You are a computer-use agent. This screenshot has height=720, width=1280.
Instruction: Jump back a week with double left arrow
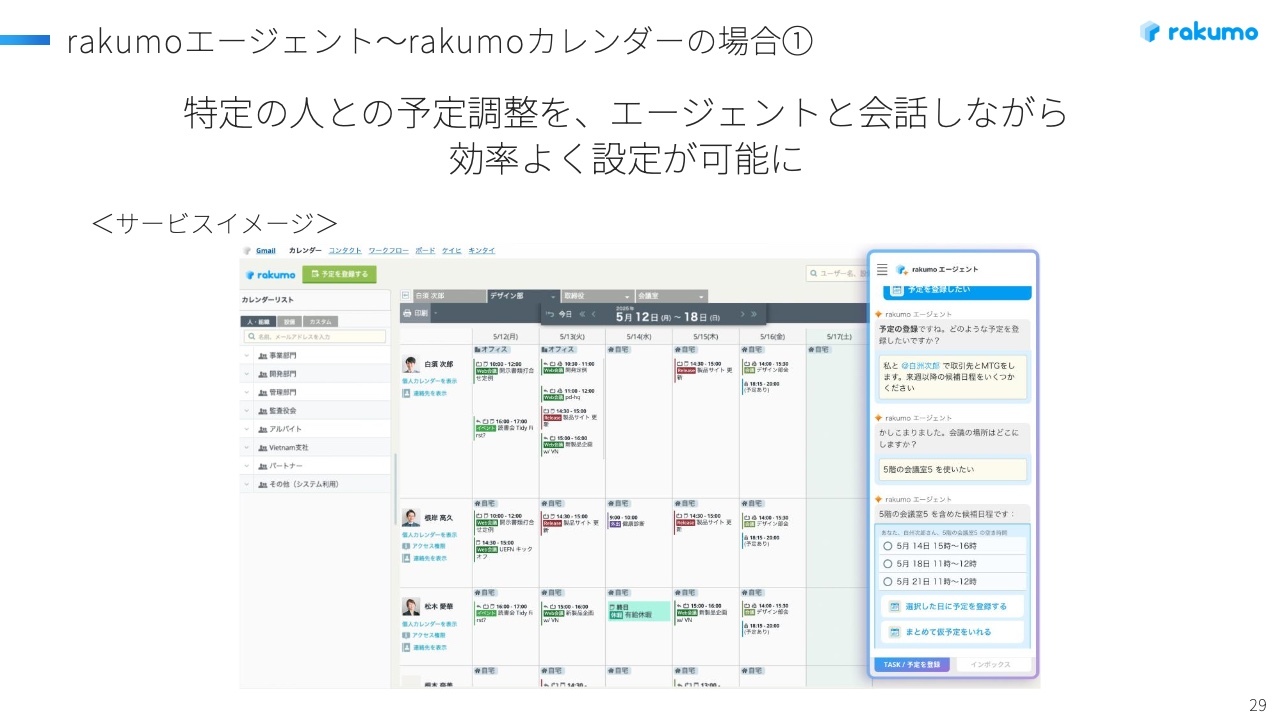(x=582, y=314)
